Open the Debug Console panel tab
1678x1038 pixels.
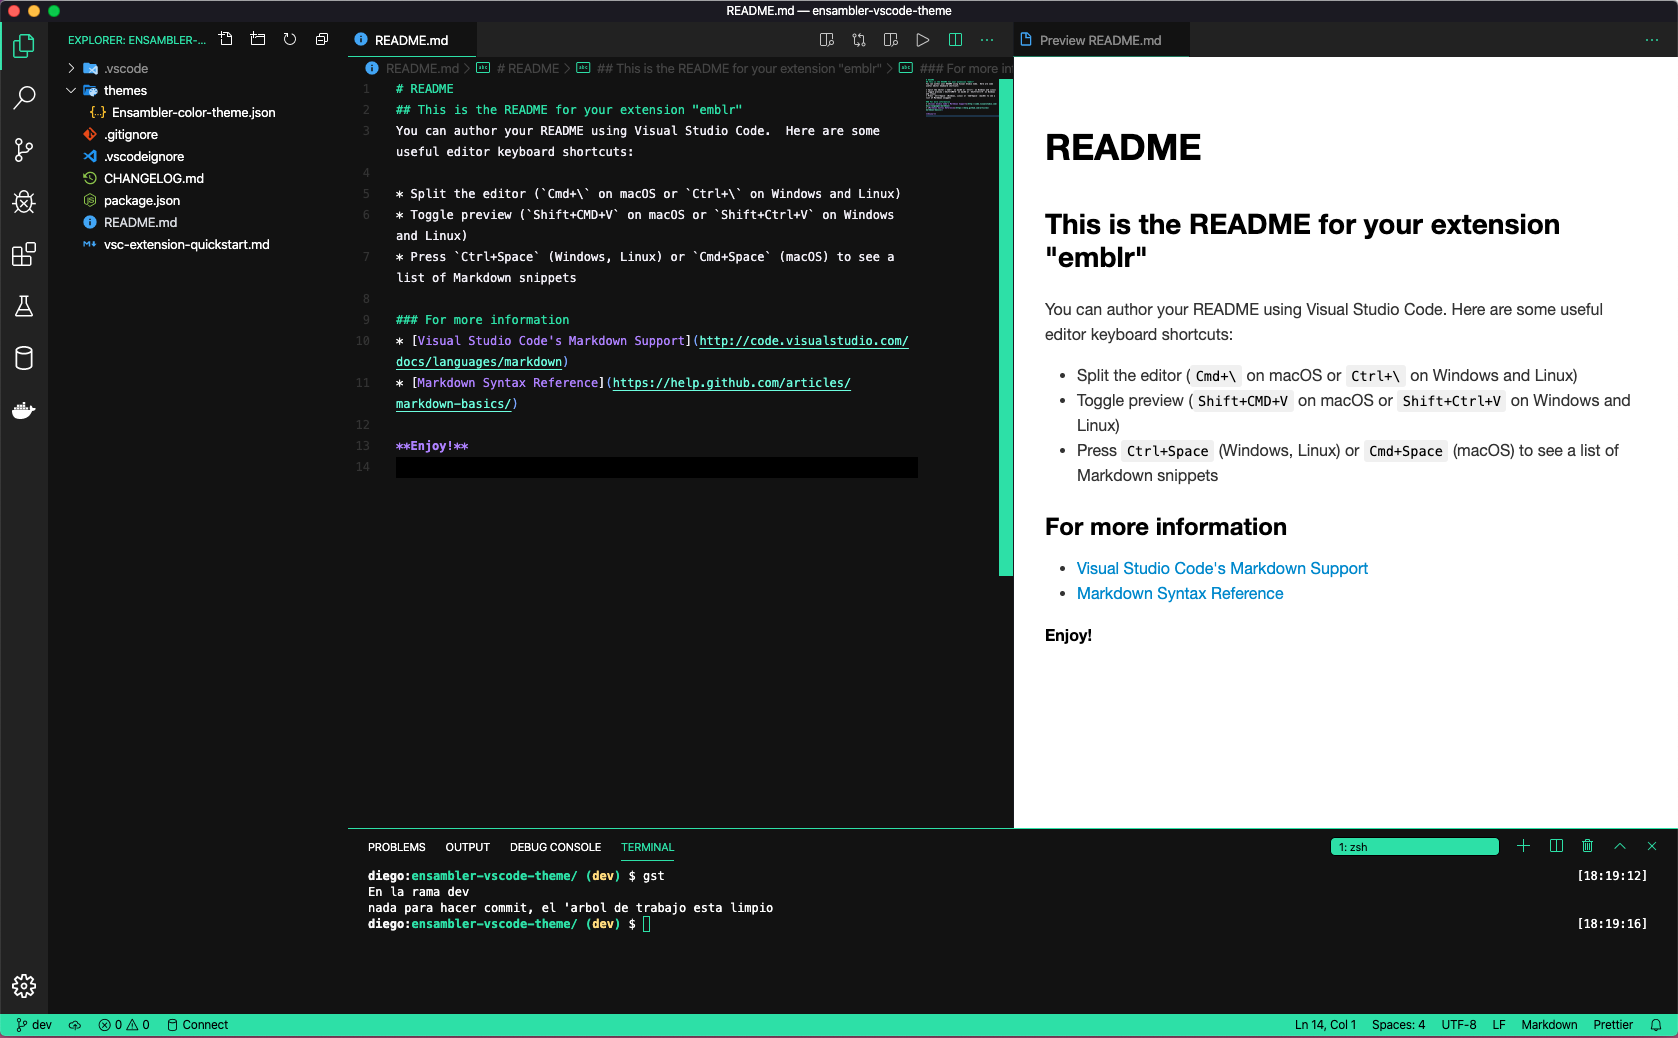[556, 847]
